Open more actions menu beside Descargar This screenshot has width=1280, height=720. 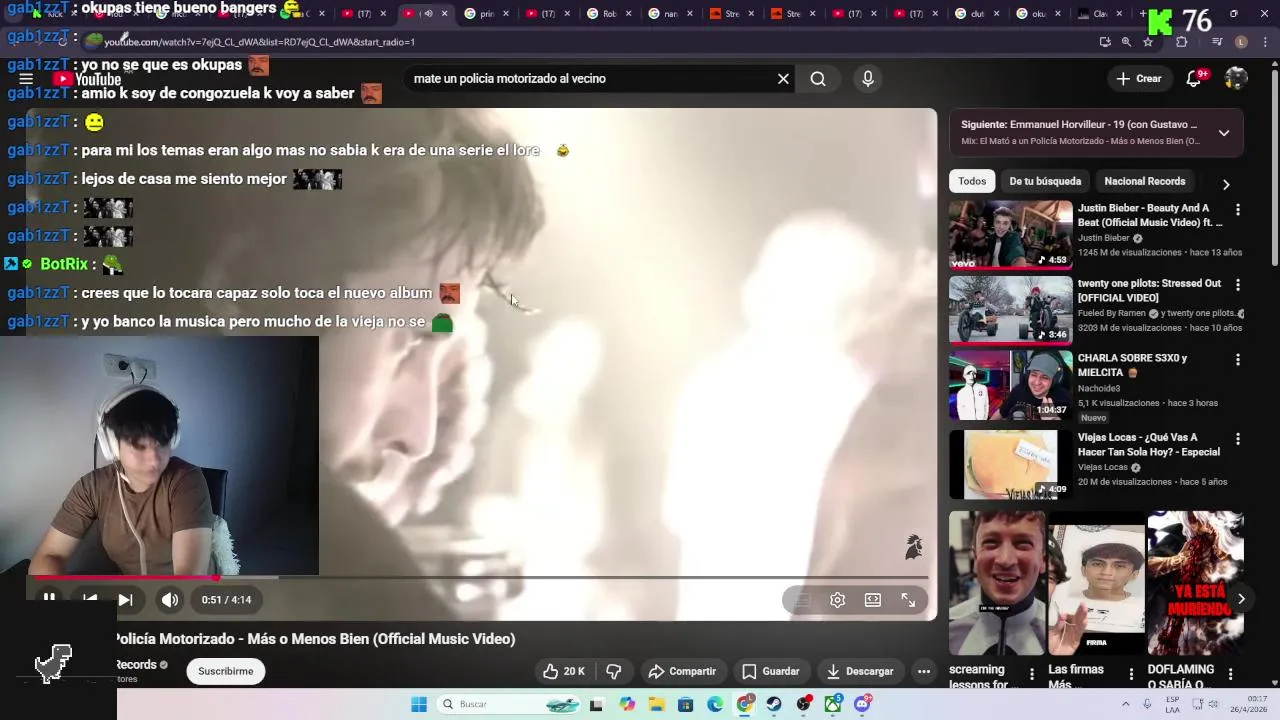(x=924, y=671)
